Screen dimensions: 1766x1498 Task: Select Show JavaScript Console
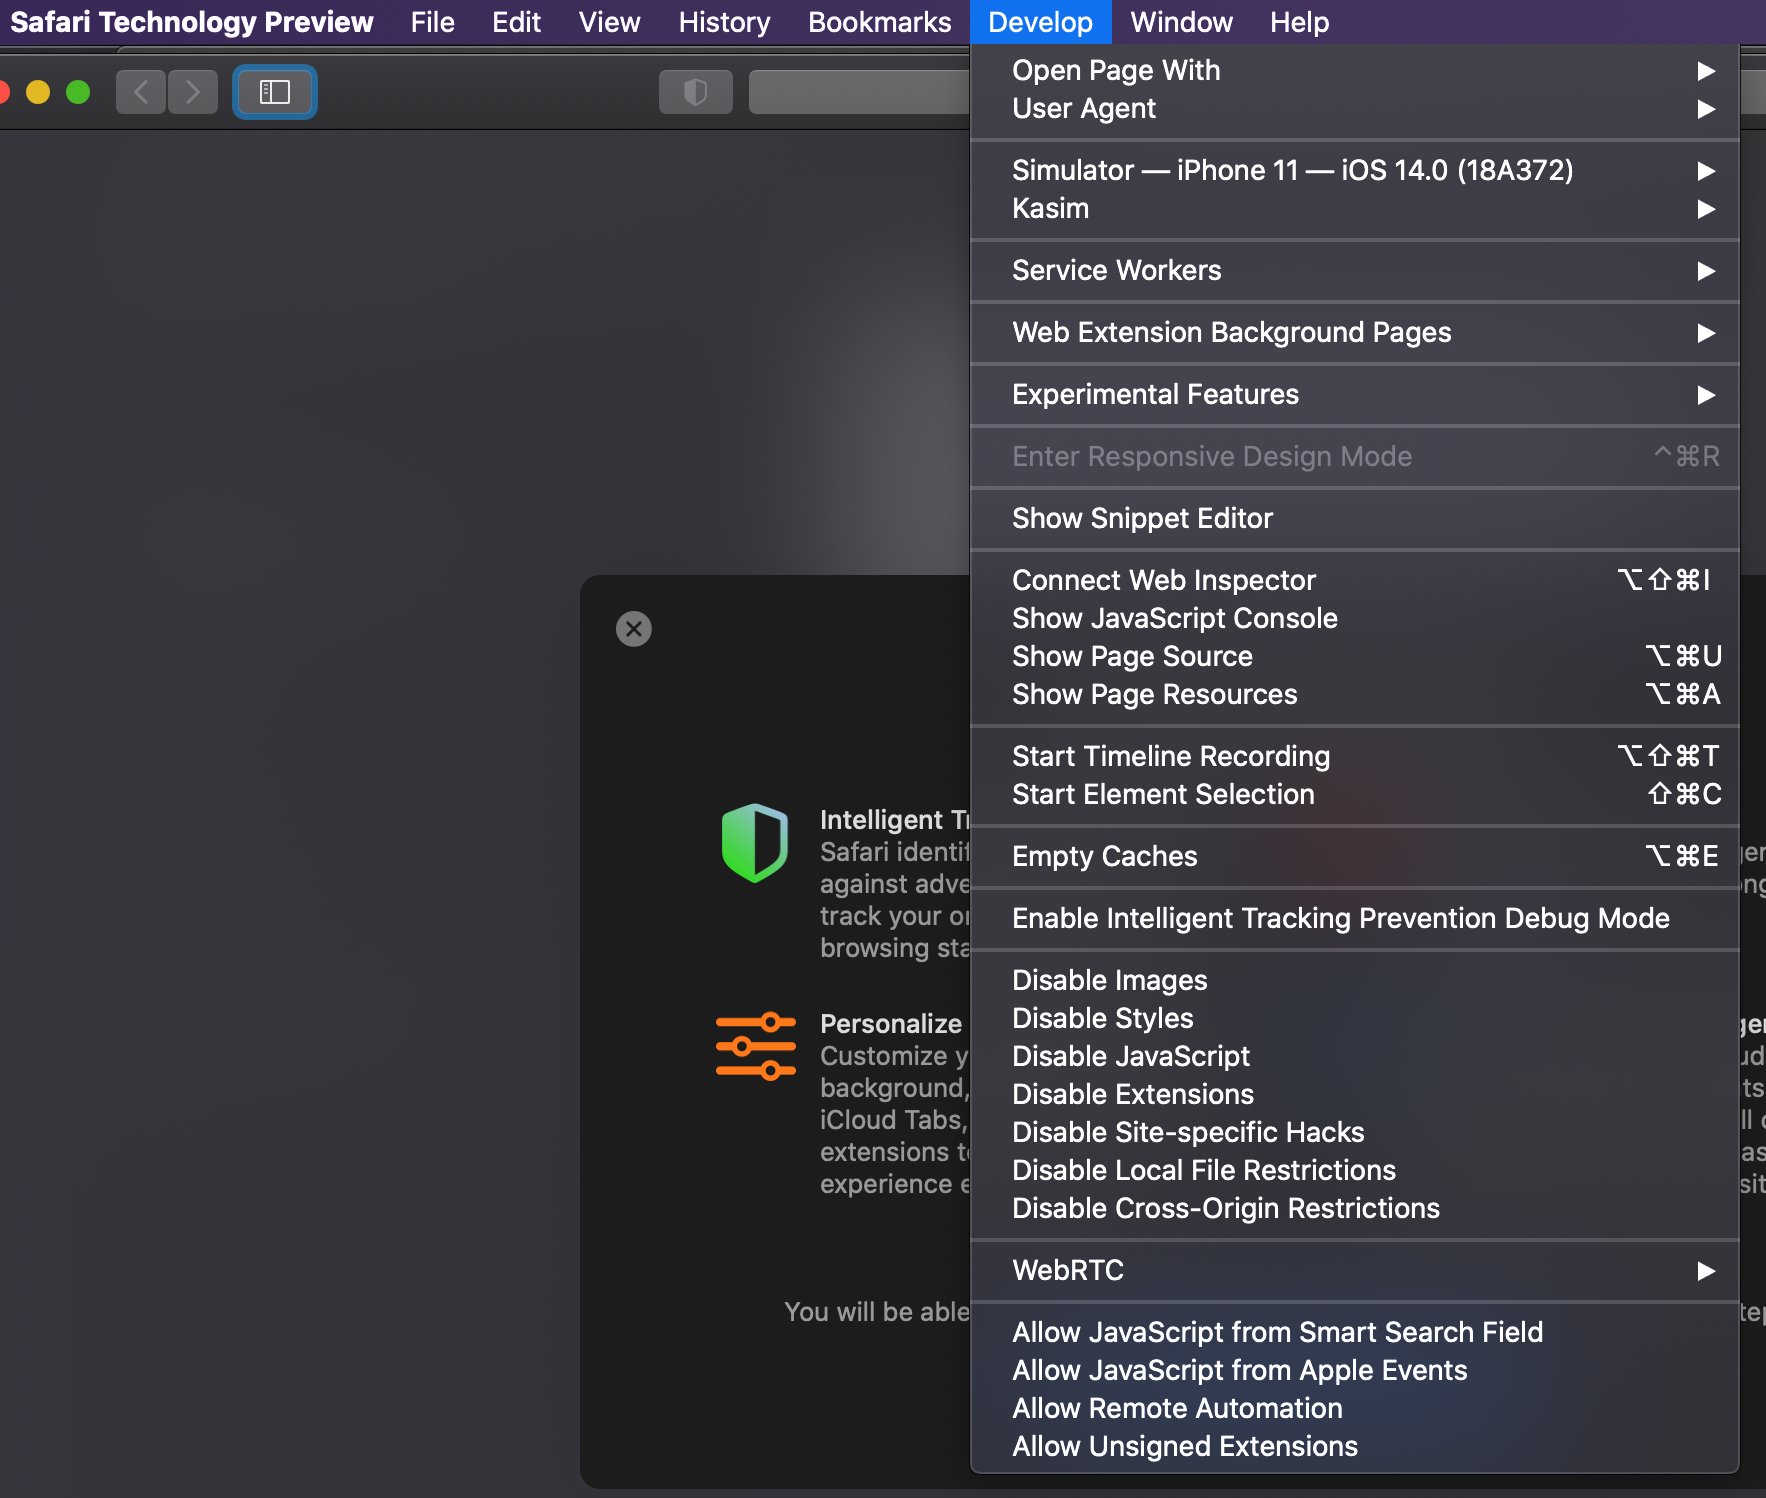click(x=1355, y=618)
